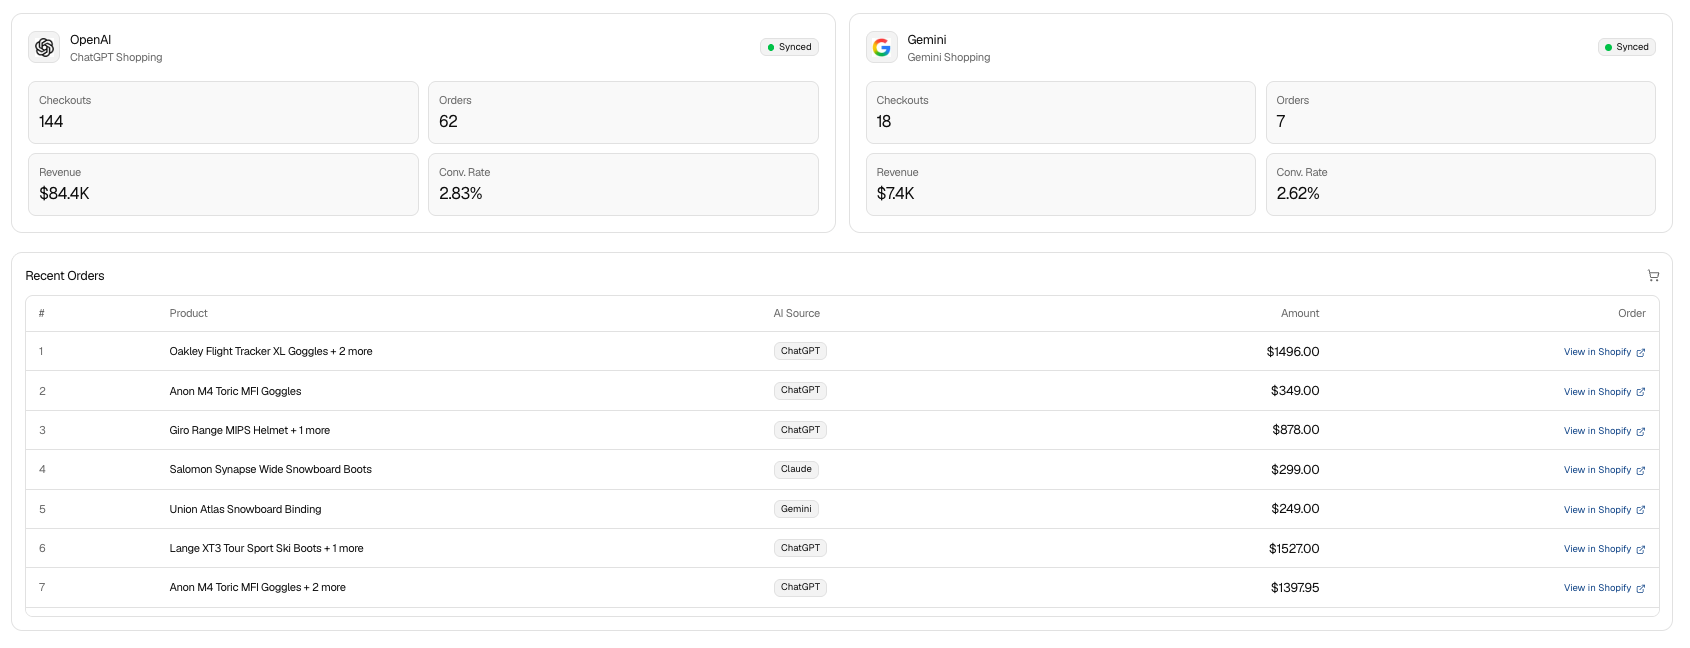The image size is (1690, 648).
Task: Select Gemini Orders 7 card
Action: tap(1460, 112)
